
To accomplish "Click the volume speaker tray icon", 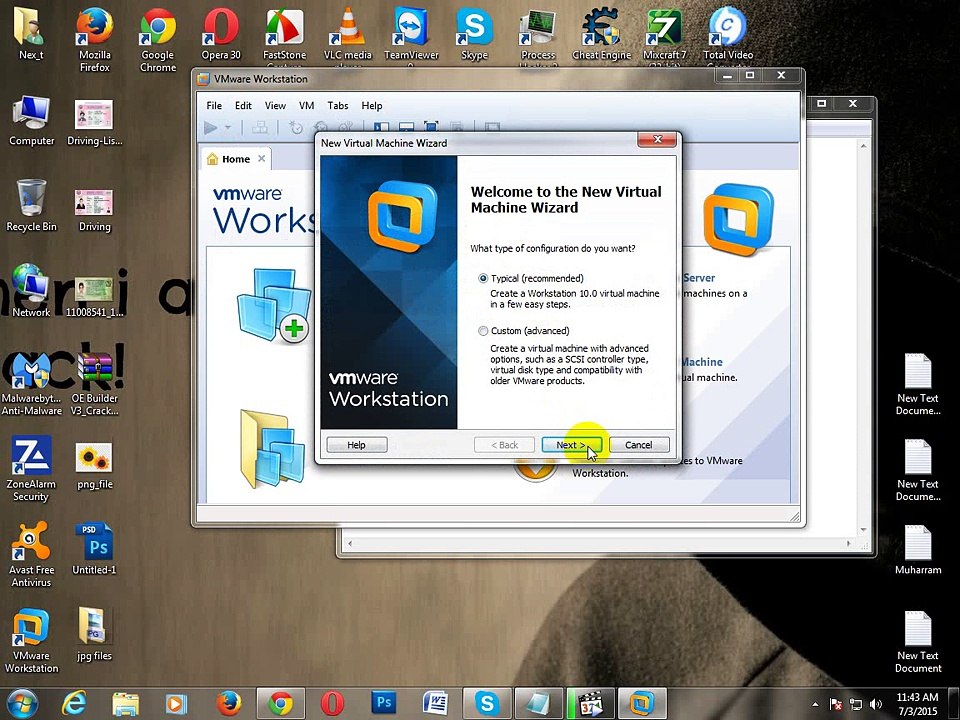I will [x=876, y=705].
